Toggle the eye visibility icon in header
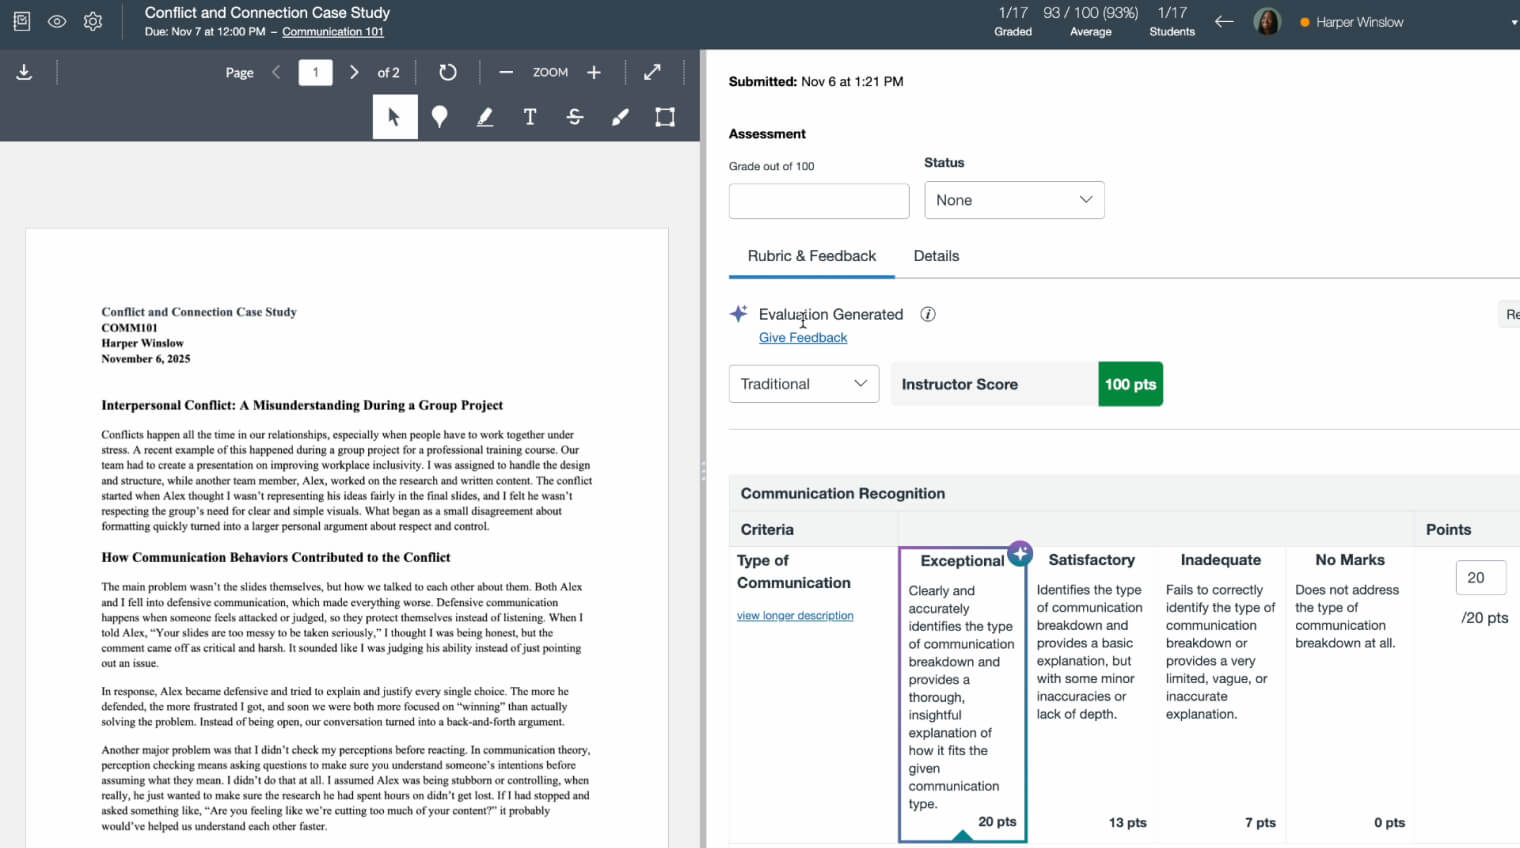The image size is (1520, 848). [57, 21]
